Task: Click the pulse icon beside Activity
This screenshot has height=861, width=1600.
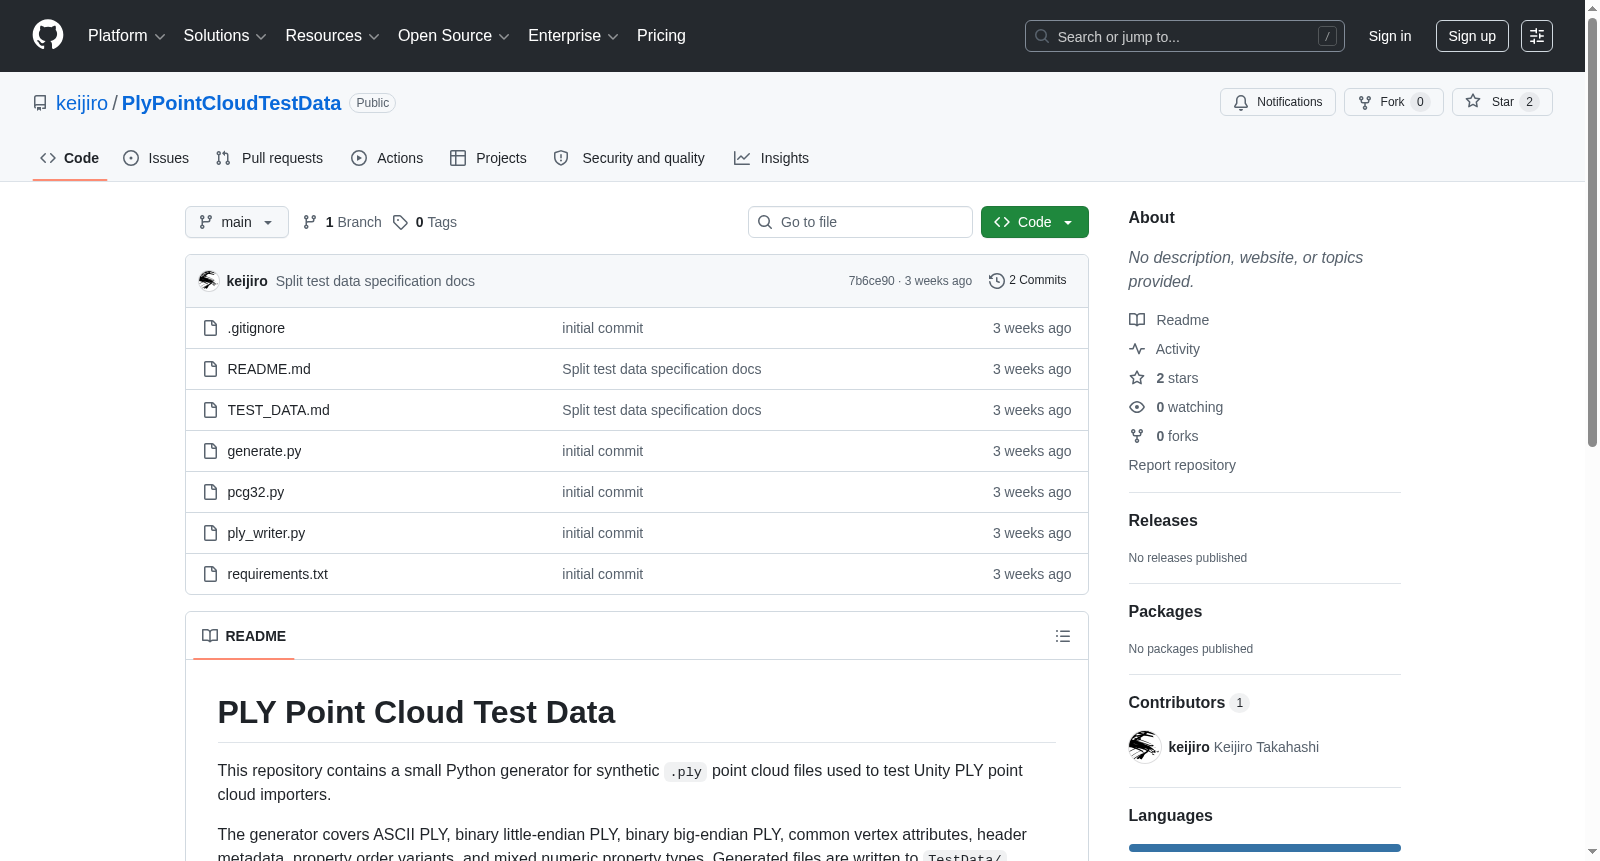Action: [1137, 349]
